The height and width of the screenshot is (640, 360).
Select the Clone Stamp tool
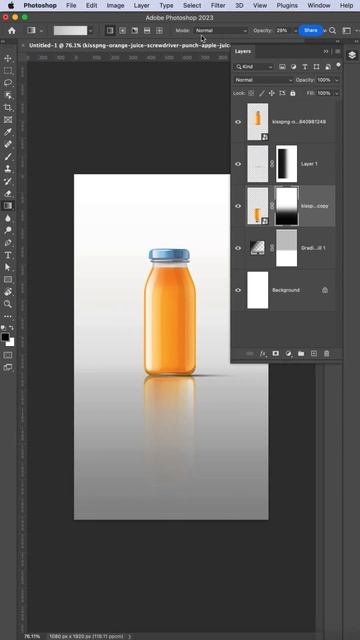(8, 169)
